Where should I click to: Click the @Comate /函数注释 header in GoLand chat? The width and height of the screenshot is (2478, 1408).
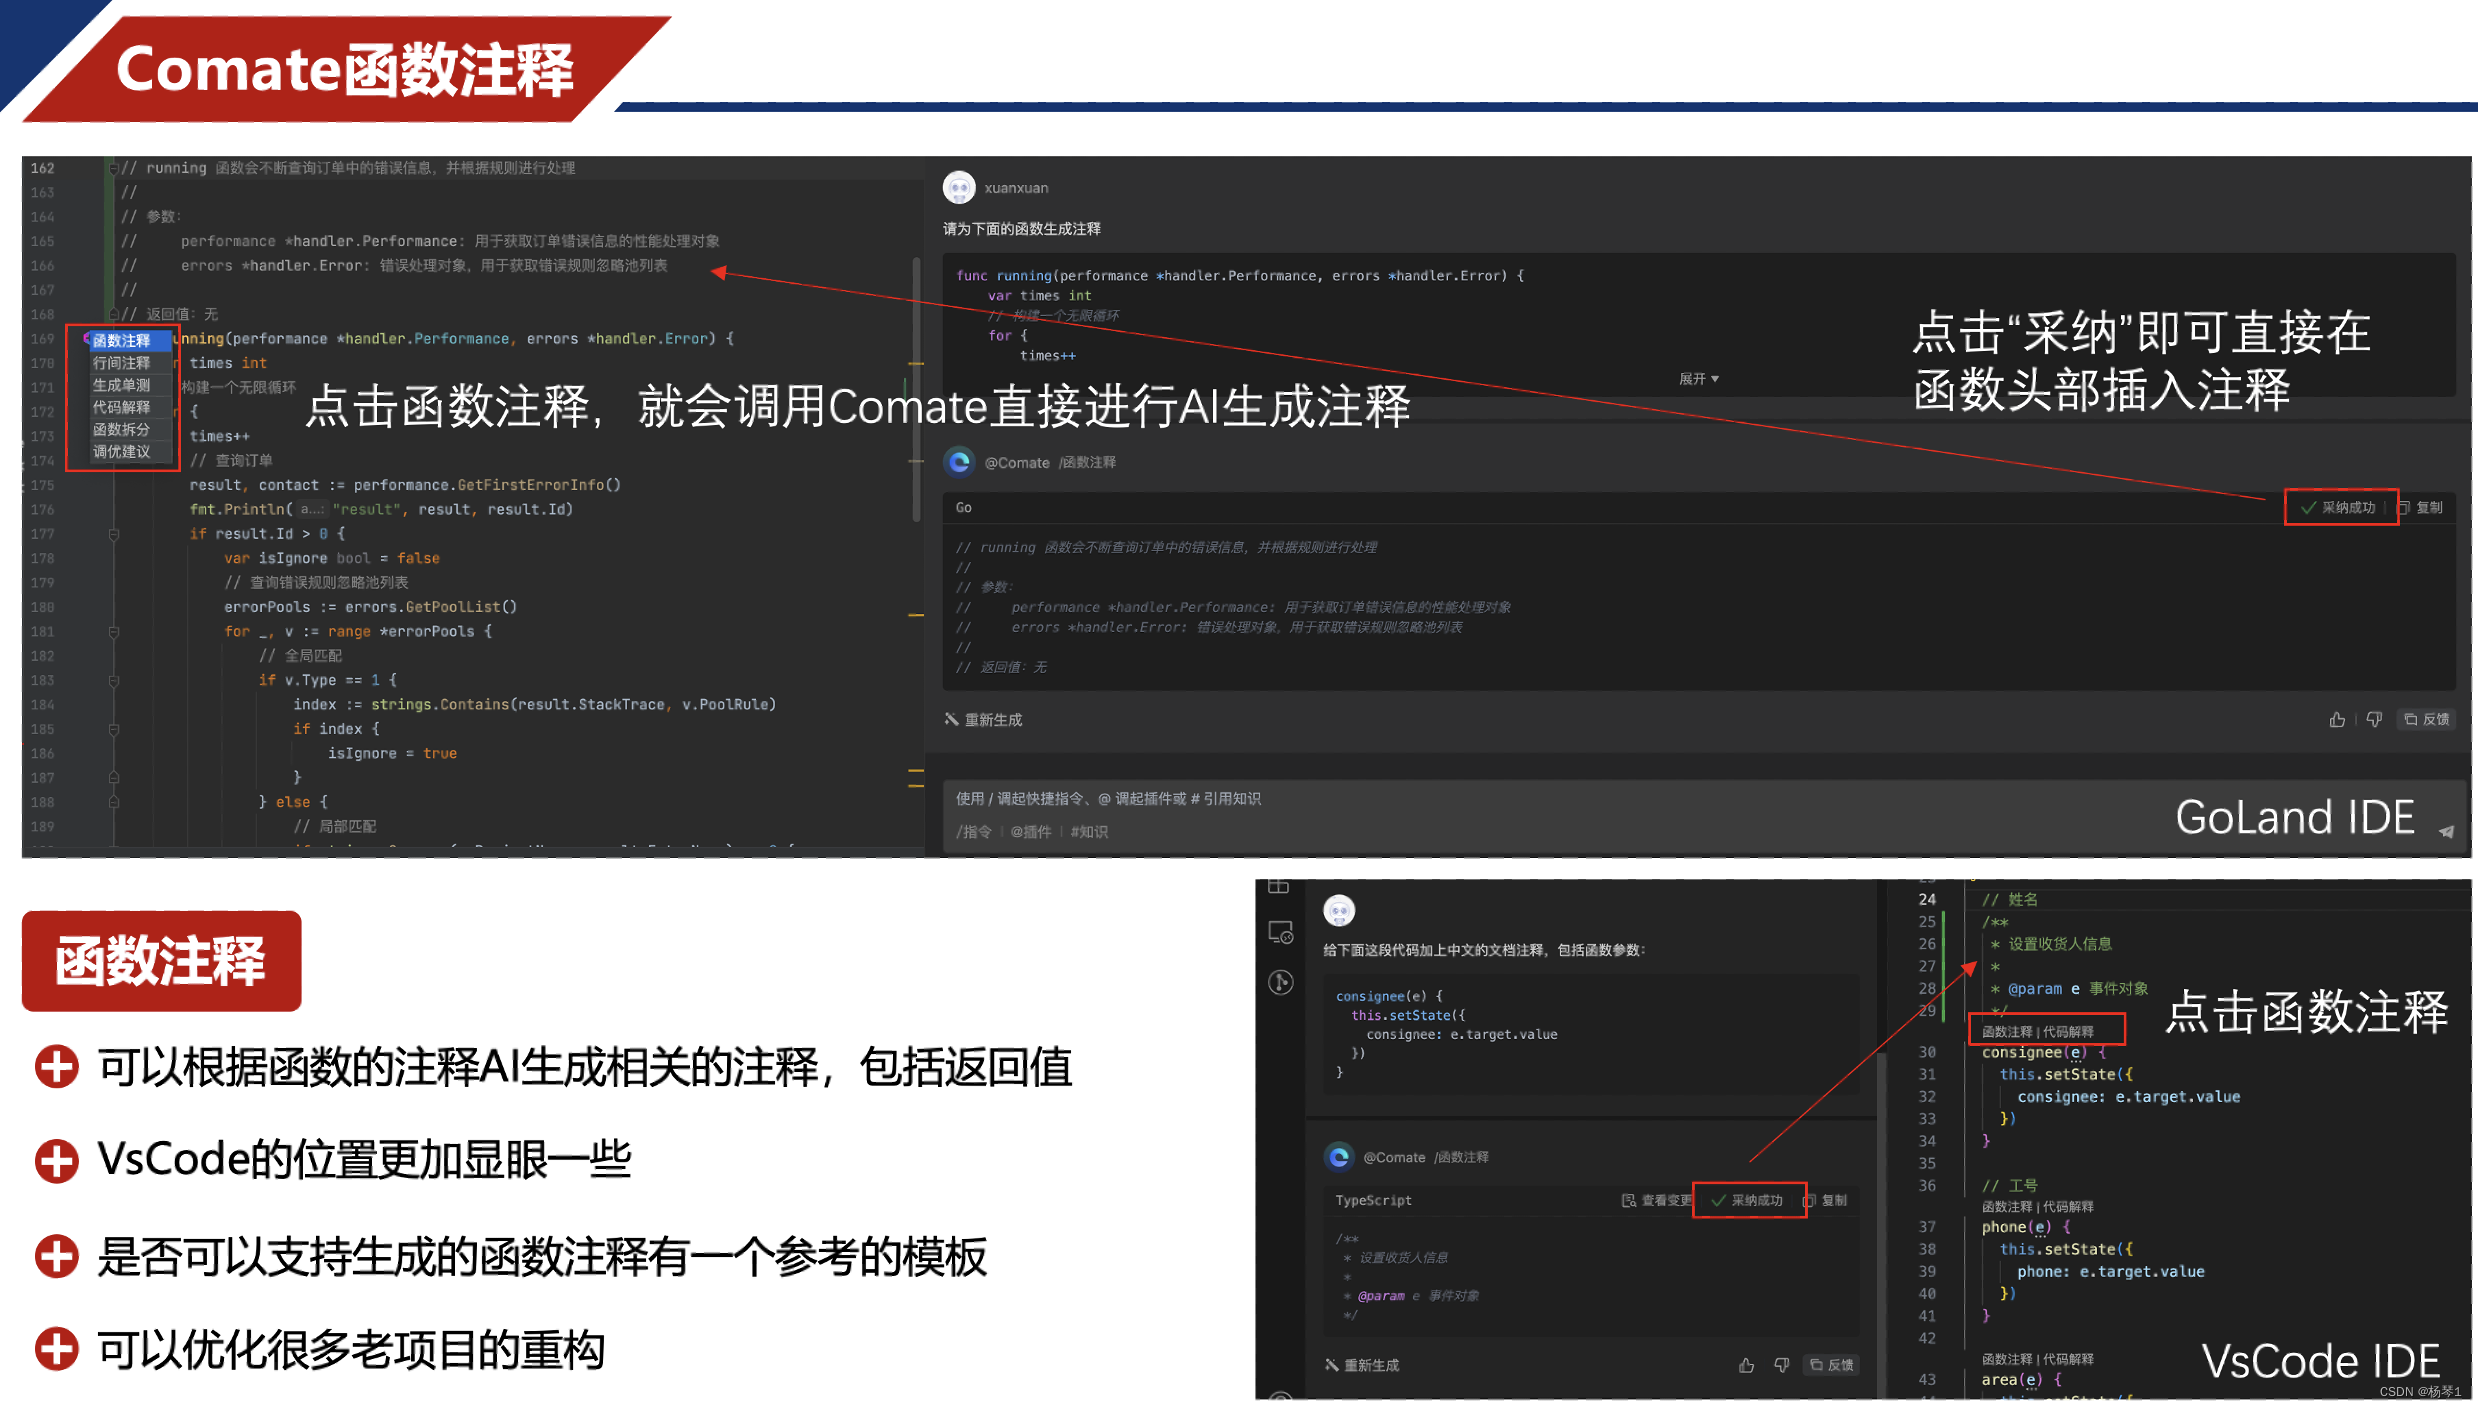coord(1050,462)
